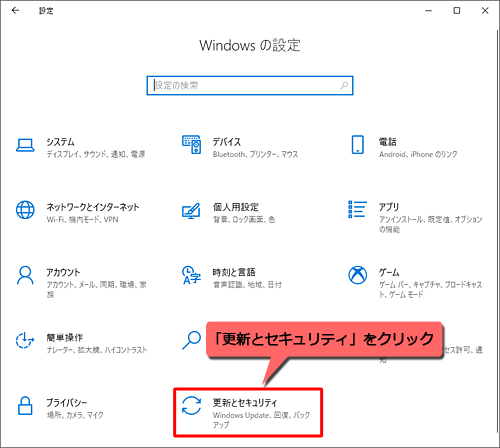Open 更新とセキュリティ category title

tap(245, 403)
